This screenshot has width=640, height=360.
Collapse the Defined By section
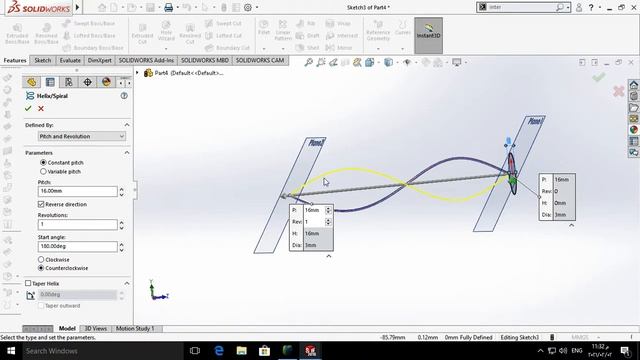click(127, 125)
